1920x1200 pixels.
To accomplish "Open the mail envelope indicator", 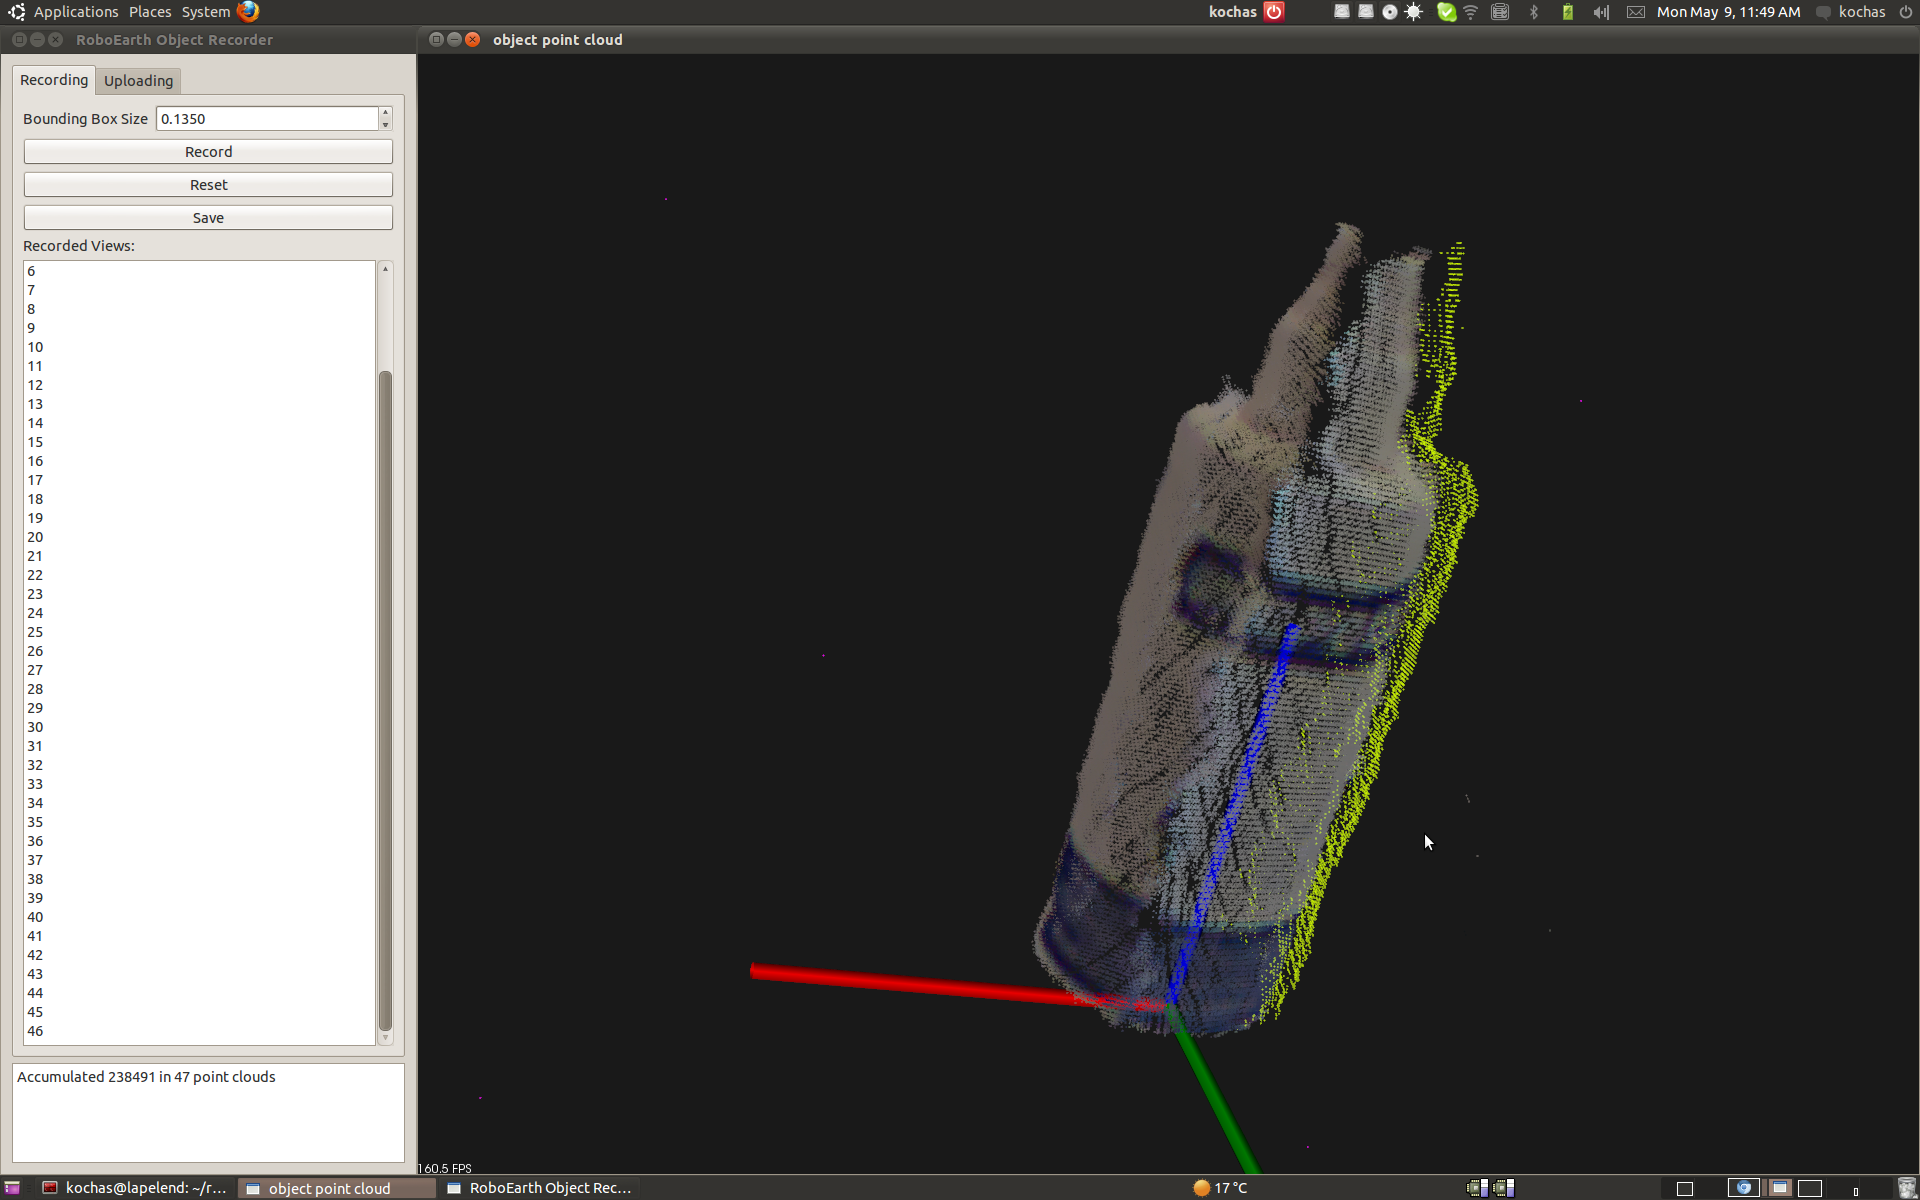I will [1636, 12].
